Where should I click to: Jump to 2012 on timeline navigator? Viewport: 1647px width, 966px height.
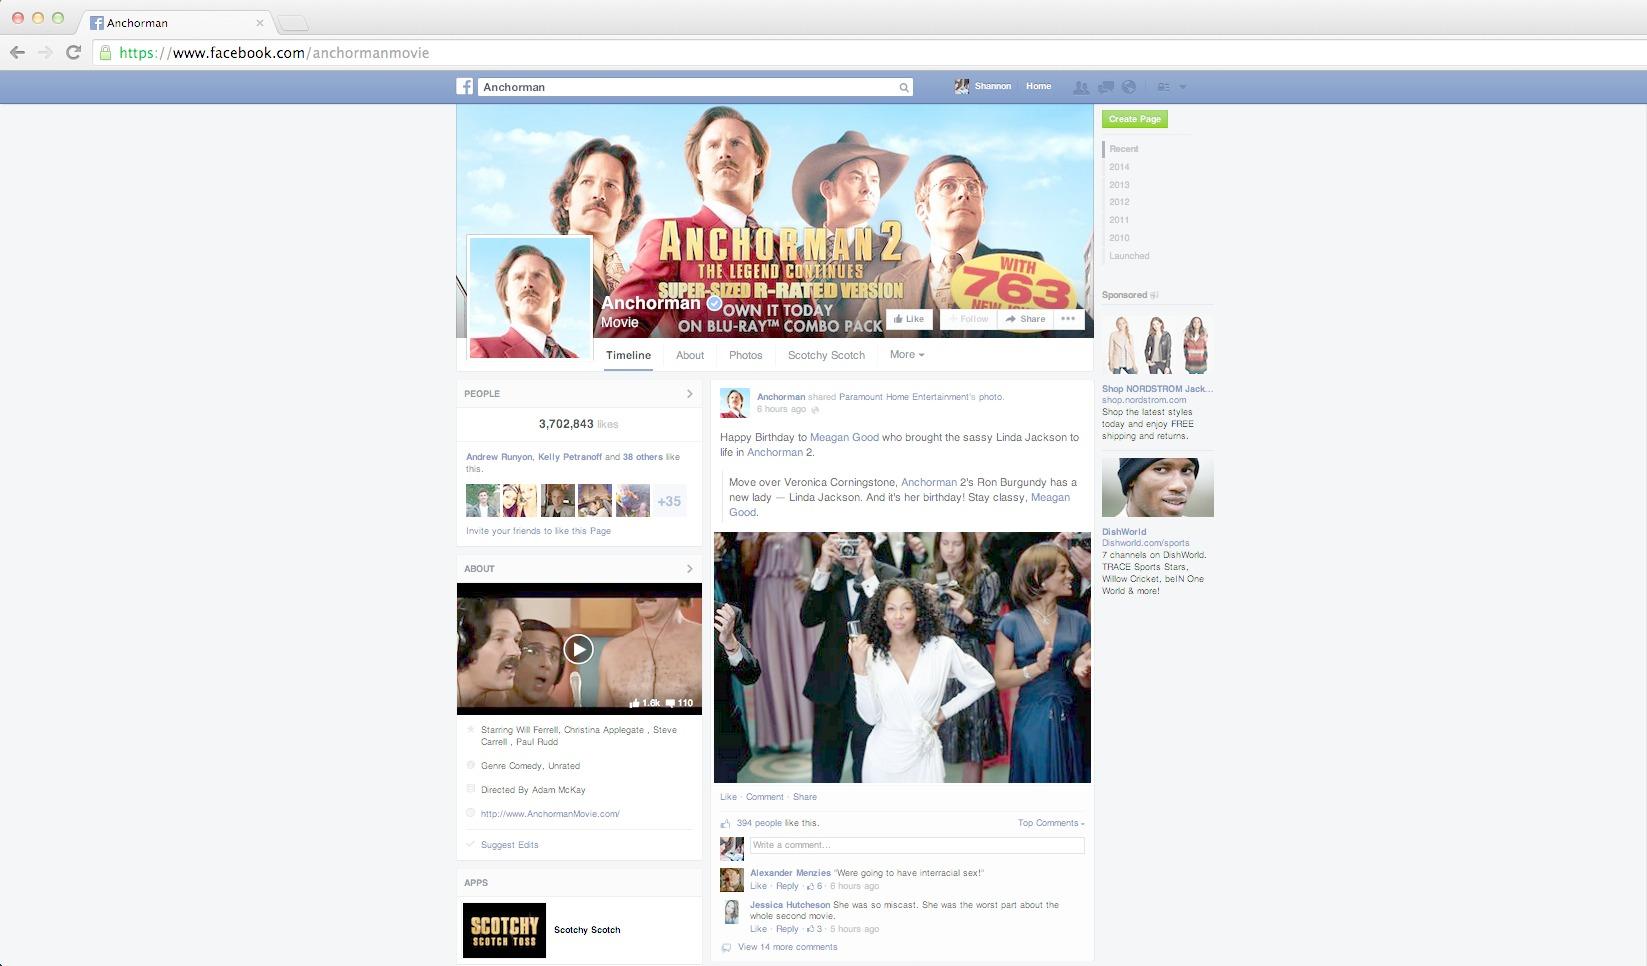(1119, 202)
